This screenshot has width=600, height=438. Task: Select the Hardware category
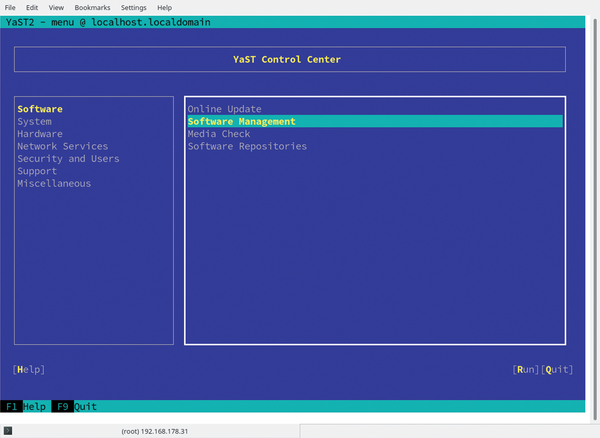click(40, 134)
